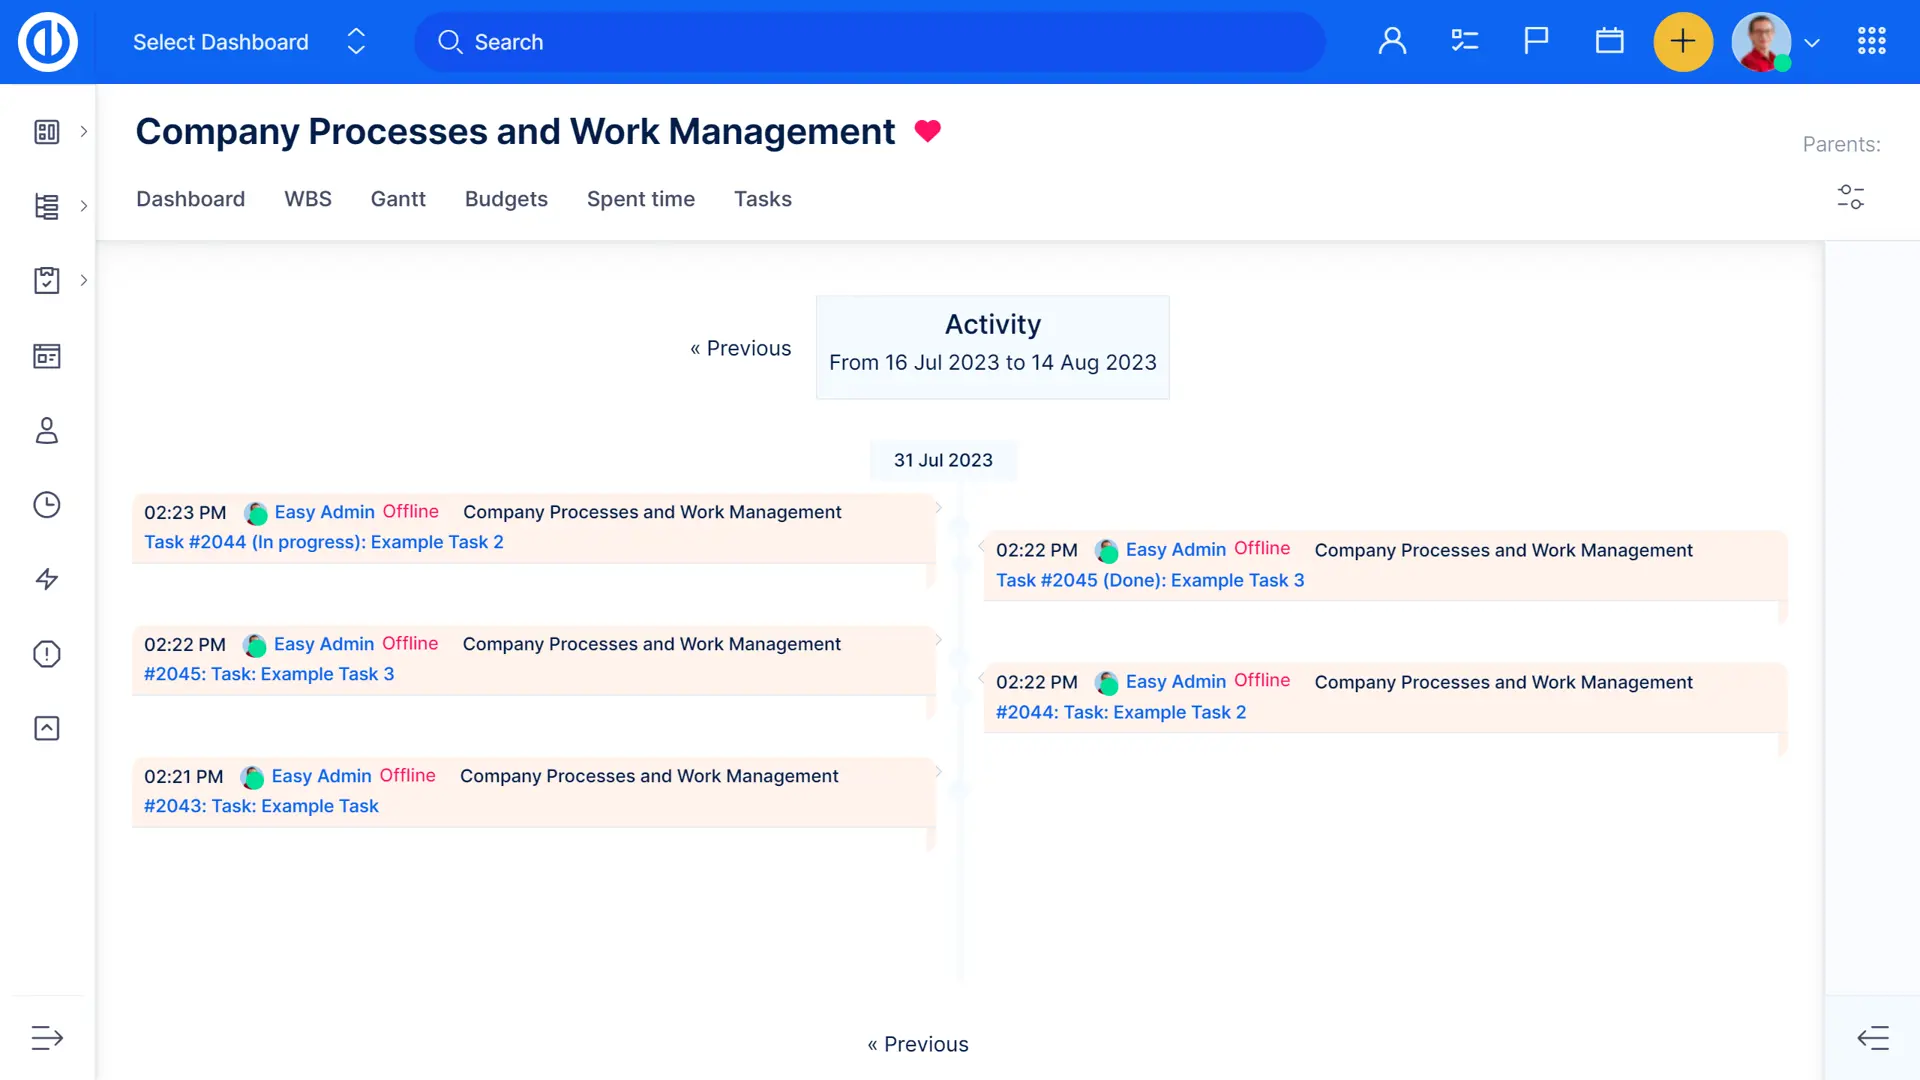Open the slider filter settings icon
Screen dimensions: 1920x1080
coord(1850,197)
